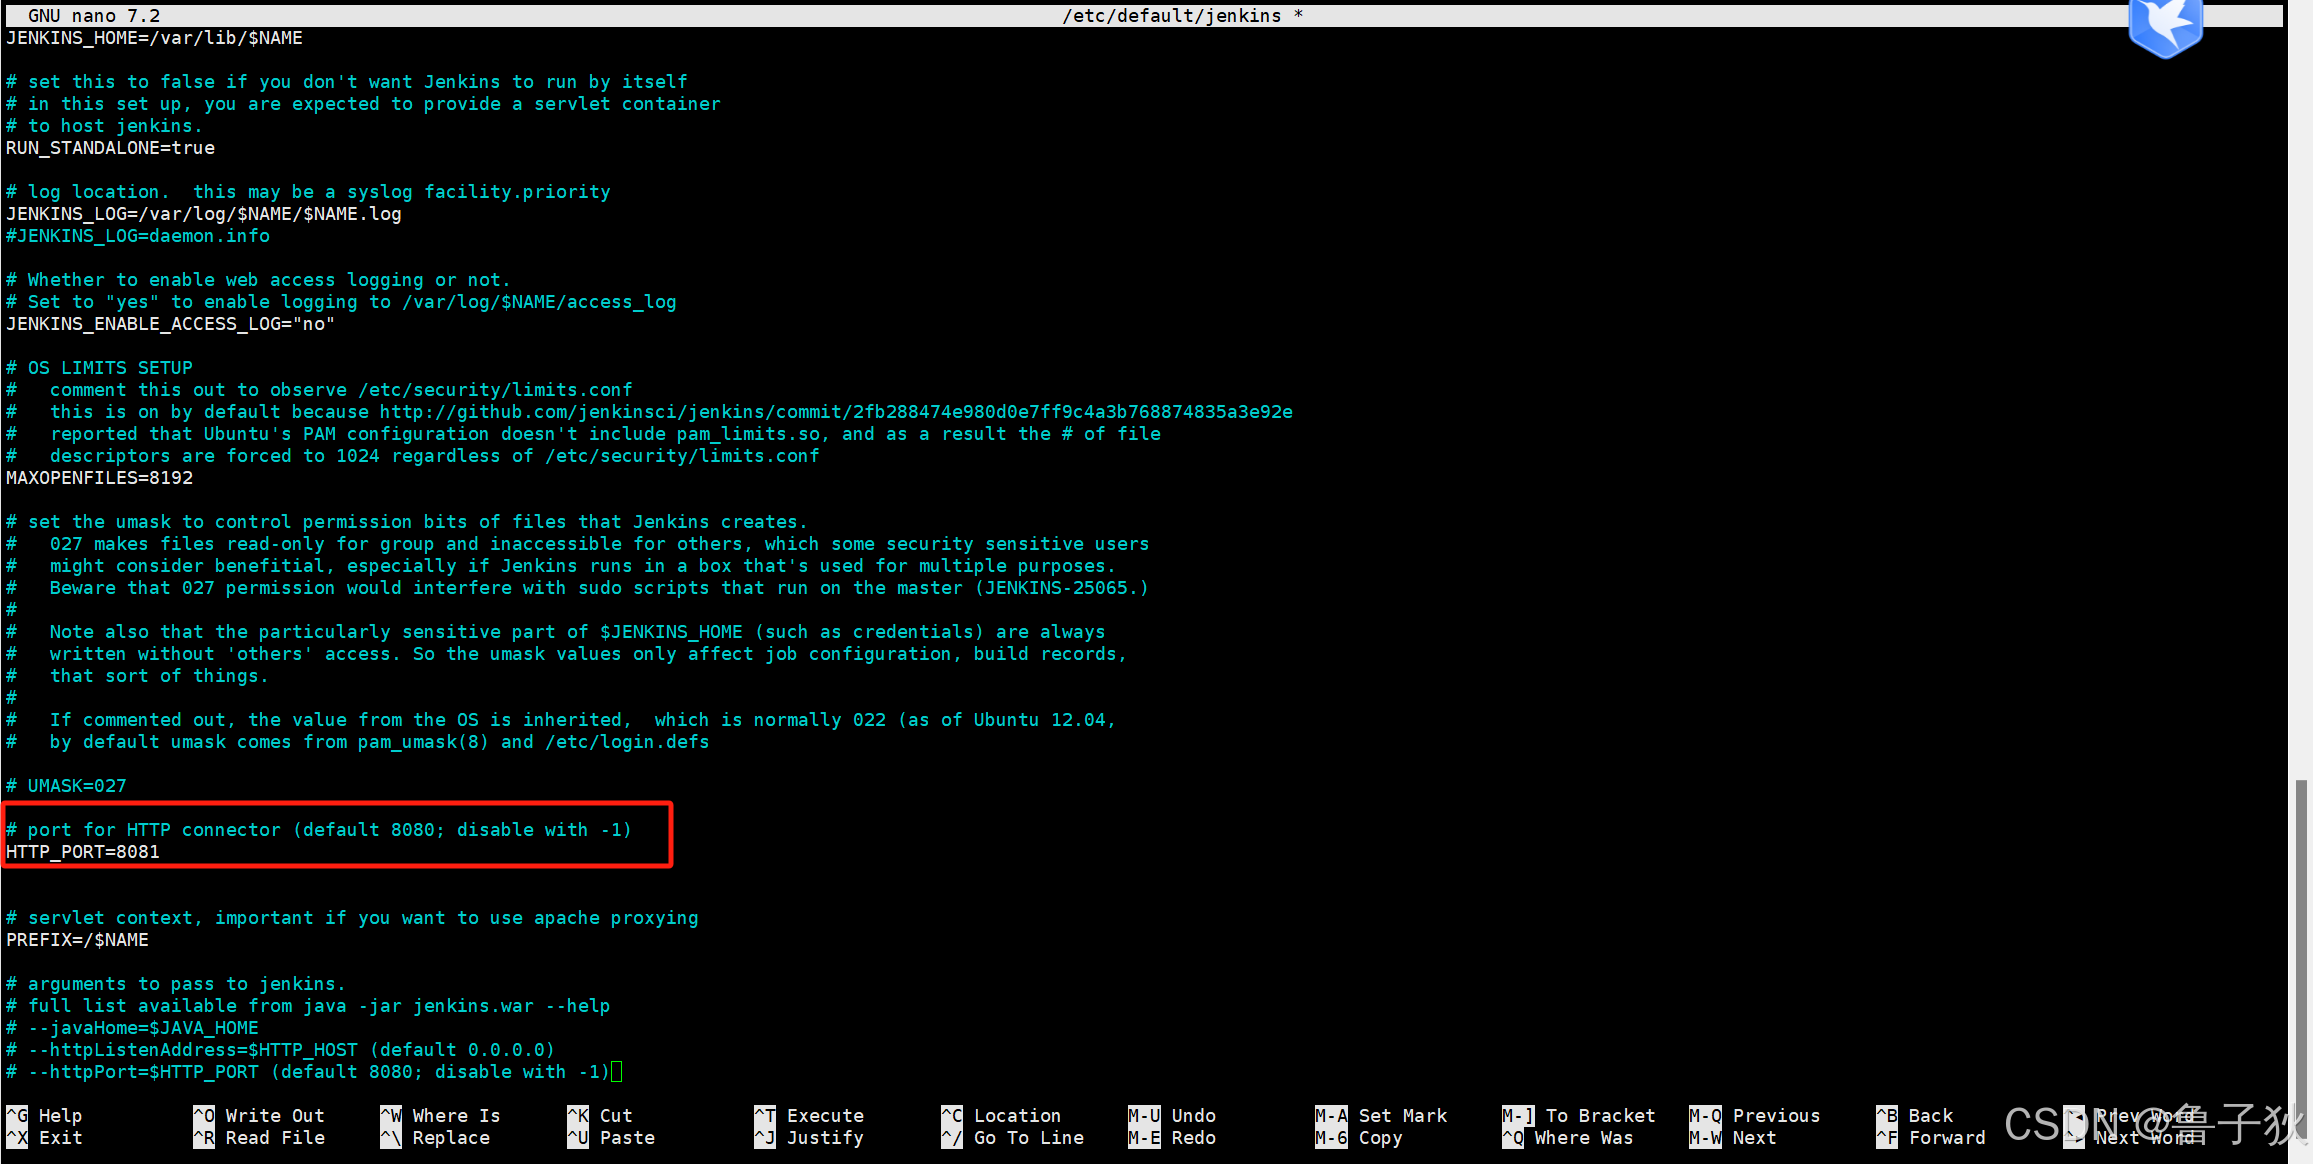Viewport: 2313px width, 1164px height.
Task: Click the to host jenkins. comment
Action: click(x=104, y=125)
